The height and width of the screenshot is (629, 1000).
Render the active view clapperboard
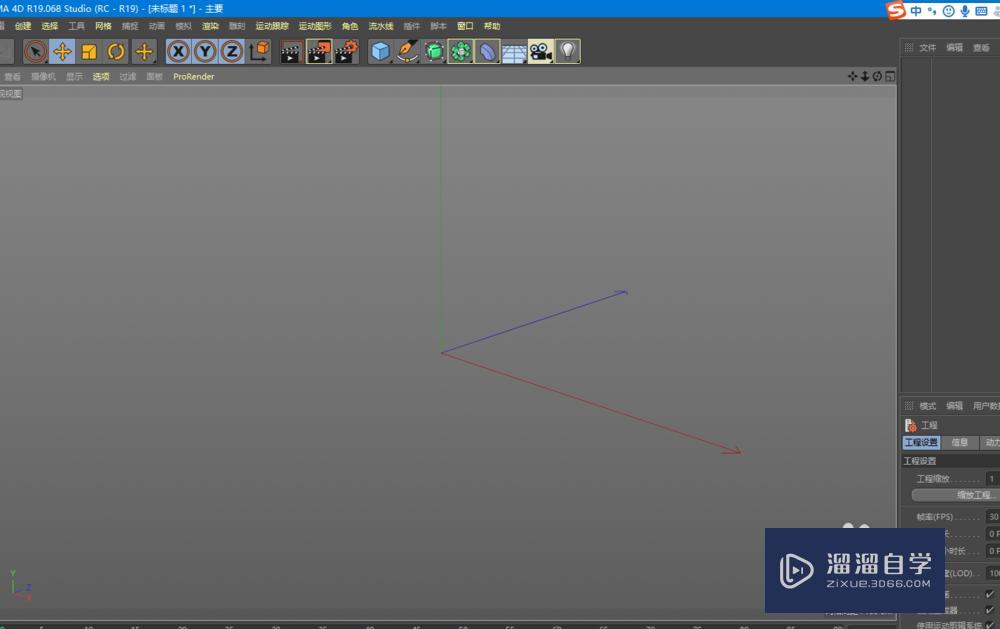(291, 52)
